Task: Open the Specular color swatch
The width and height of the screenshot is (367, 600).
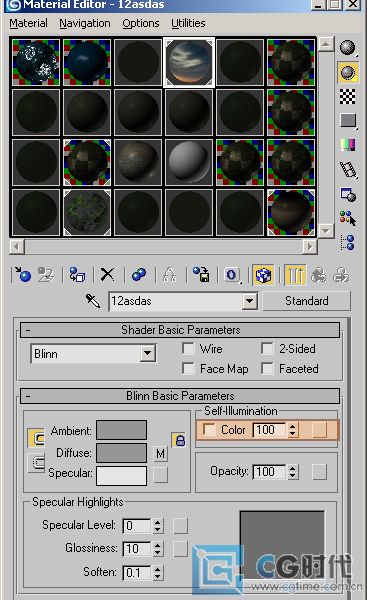Action: coord(121,475)
